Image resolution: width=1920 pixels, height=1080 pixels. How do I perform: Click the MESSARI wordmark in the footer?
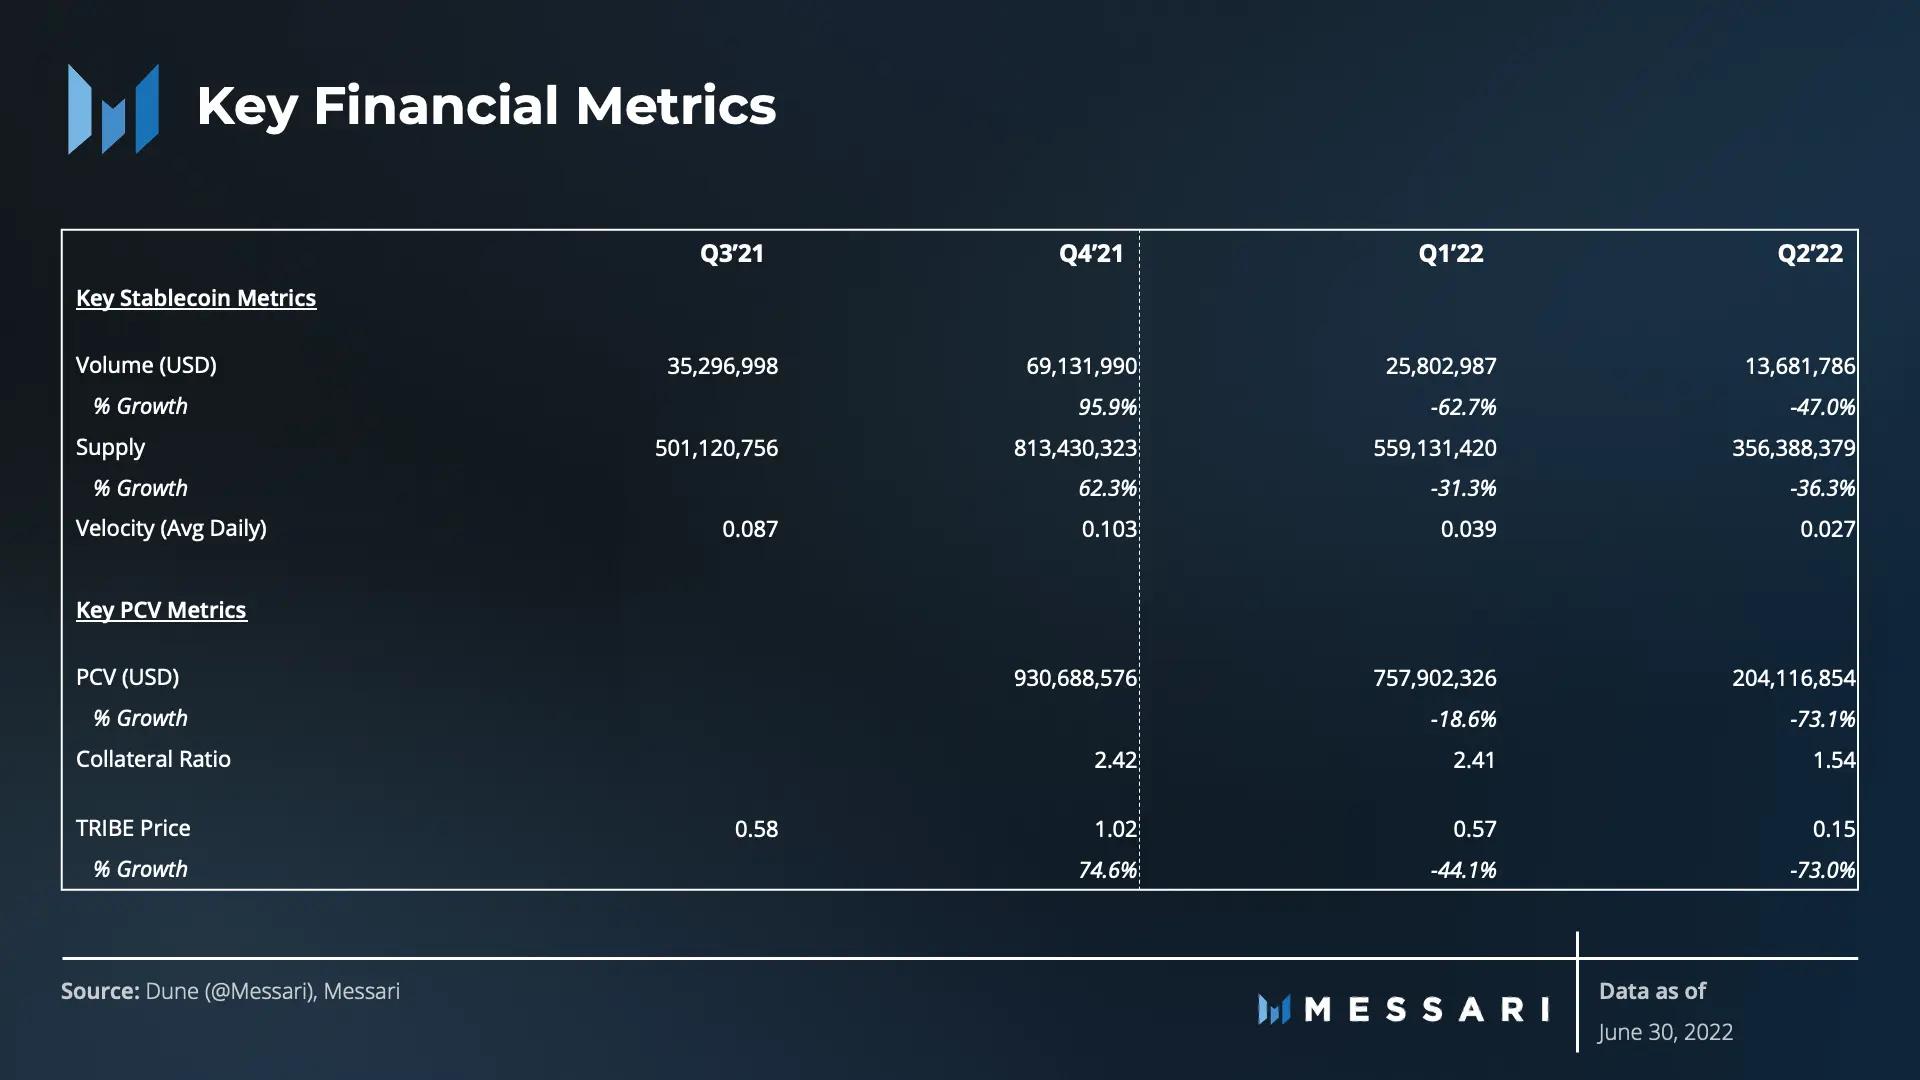[1427, 1009]
